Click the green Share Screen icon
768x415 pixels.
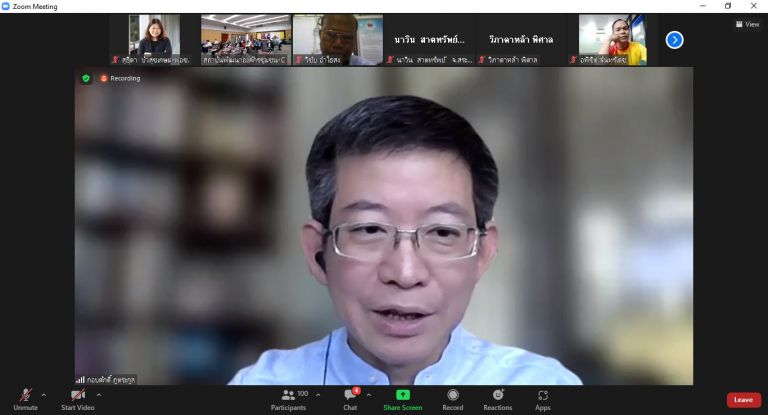pyautogui.click(x=403, y=395)
